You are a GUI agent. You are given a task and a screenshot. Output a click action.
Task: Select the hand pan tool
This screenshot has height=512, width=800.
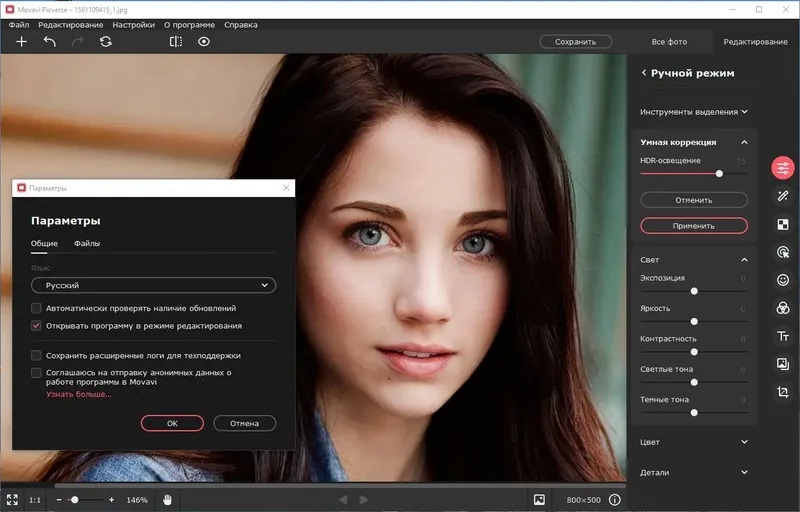(x=167, y=500)
